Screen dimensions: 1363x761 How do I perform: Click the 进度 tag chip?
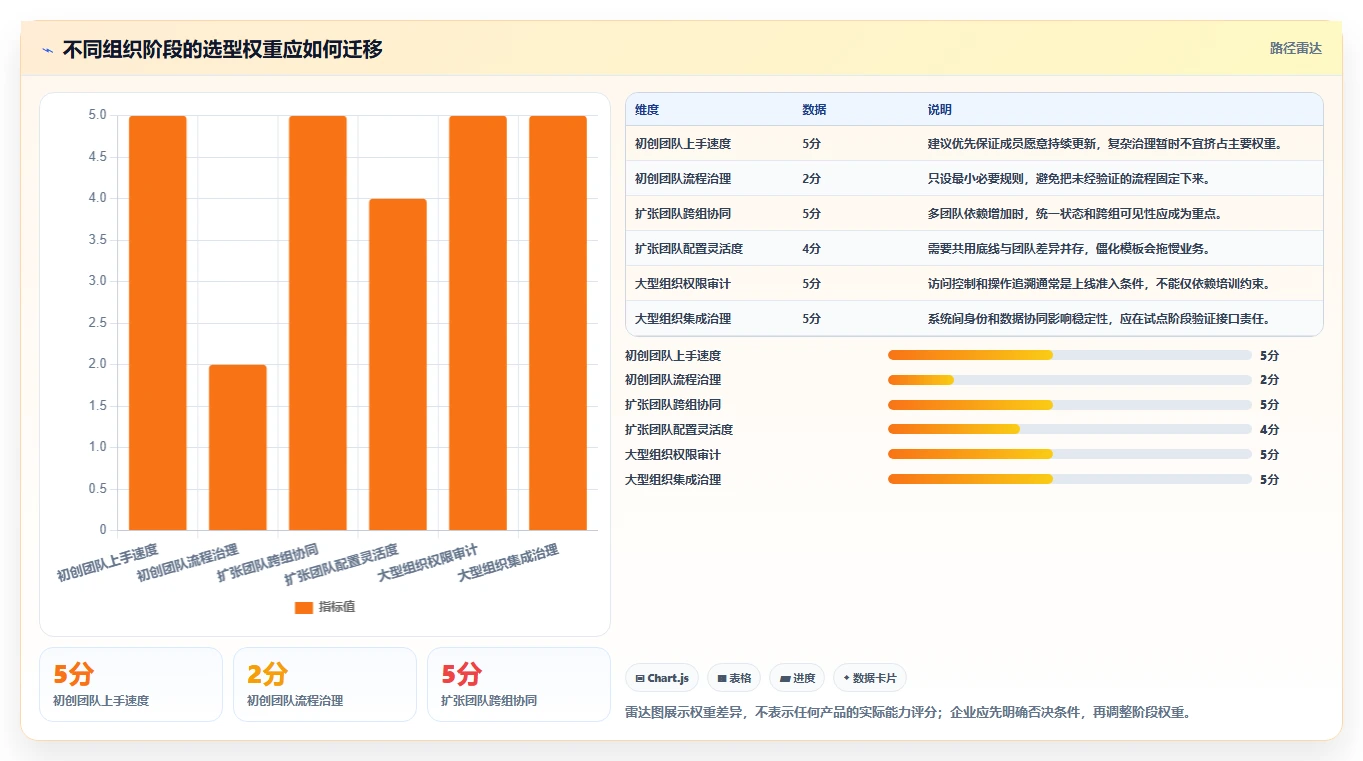(797, 678)
